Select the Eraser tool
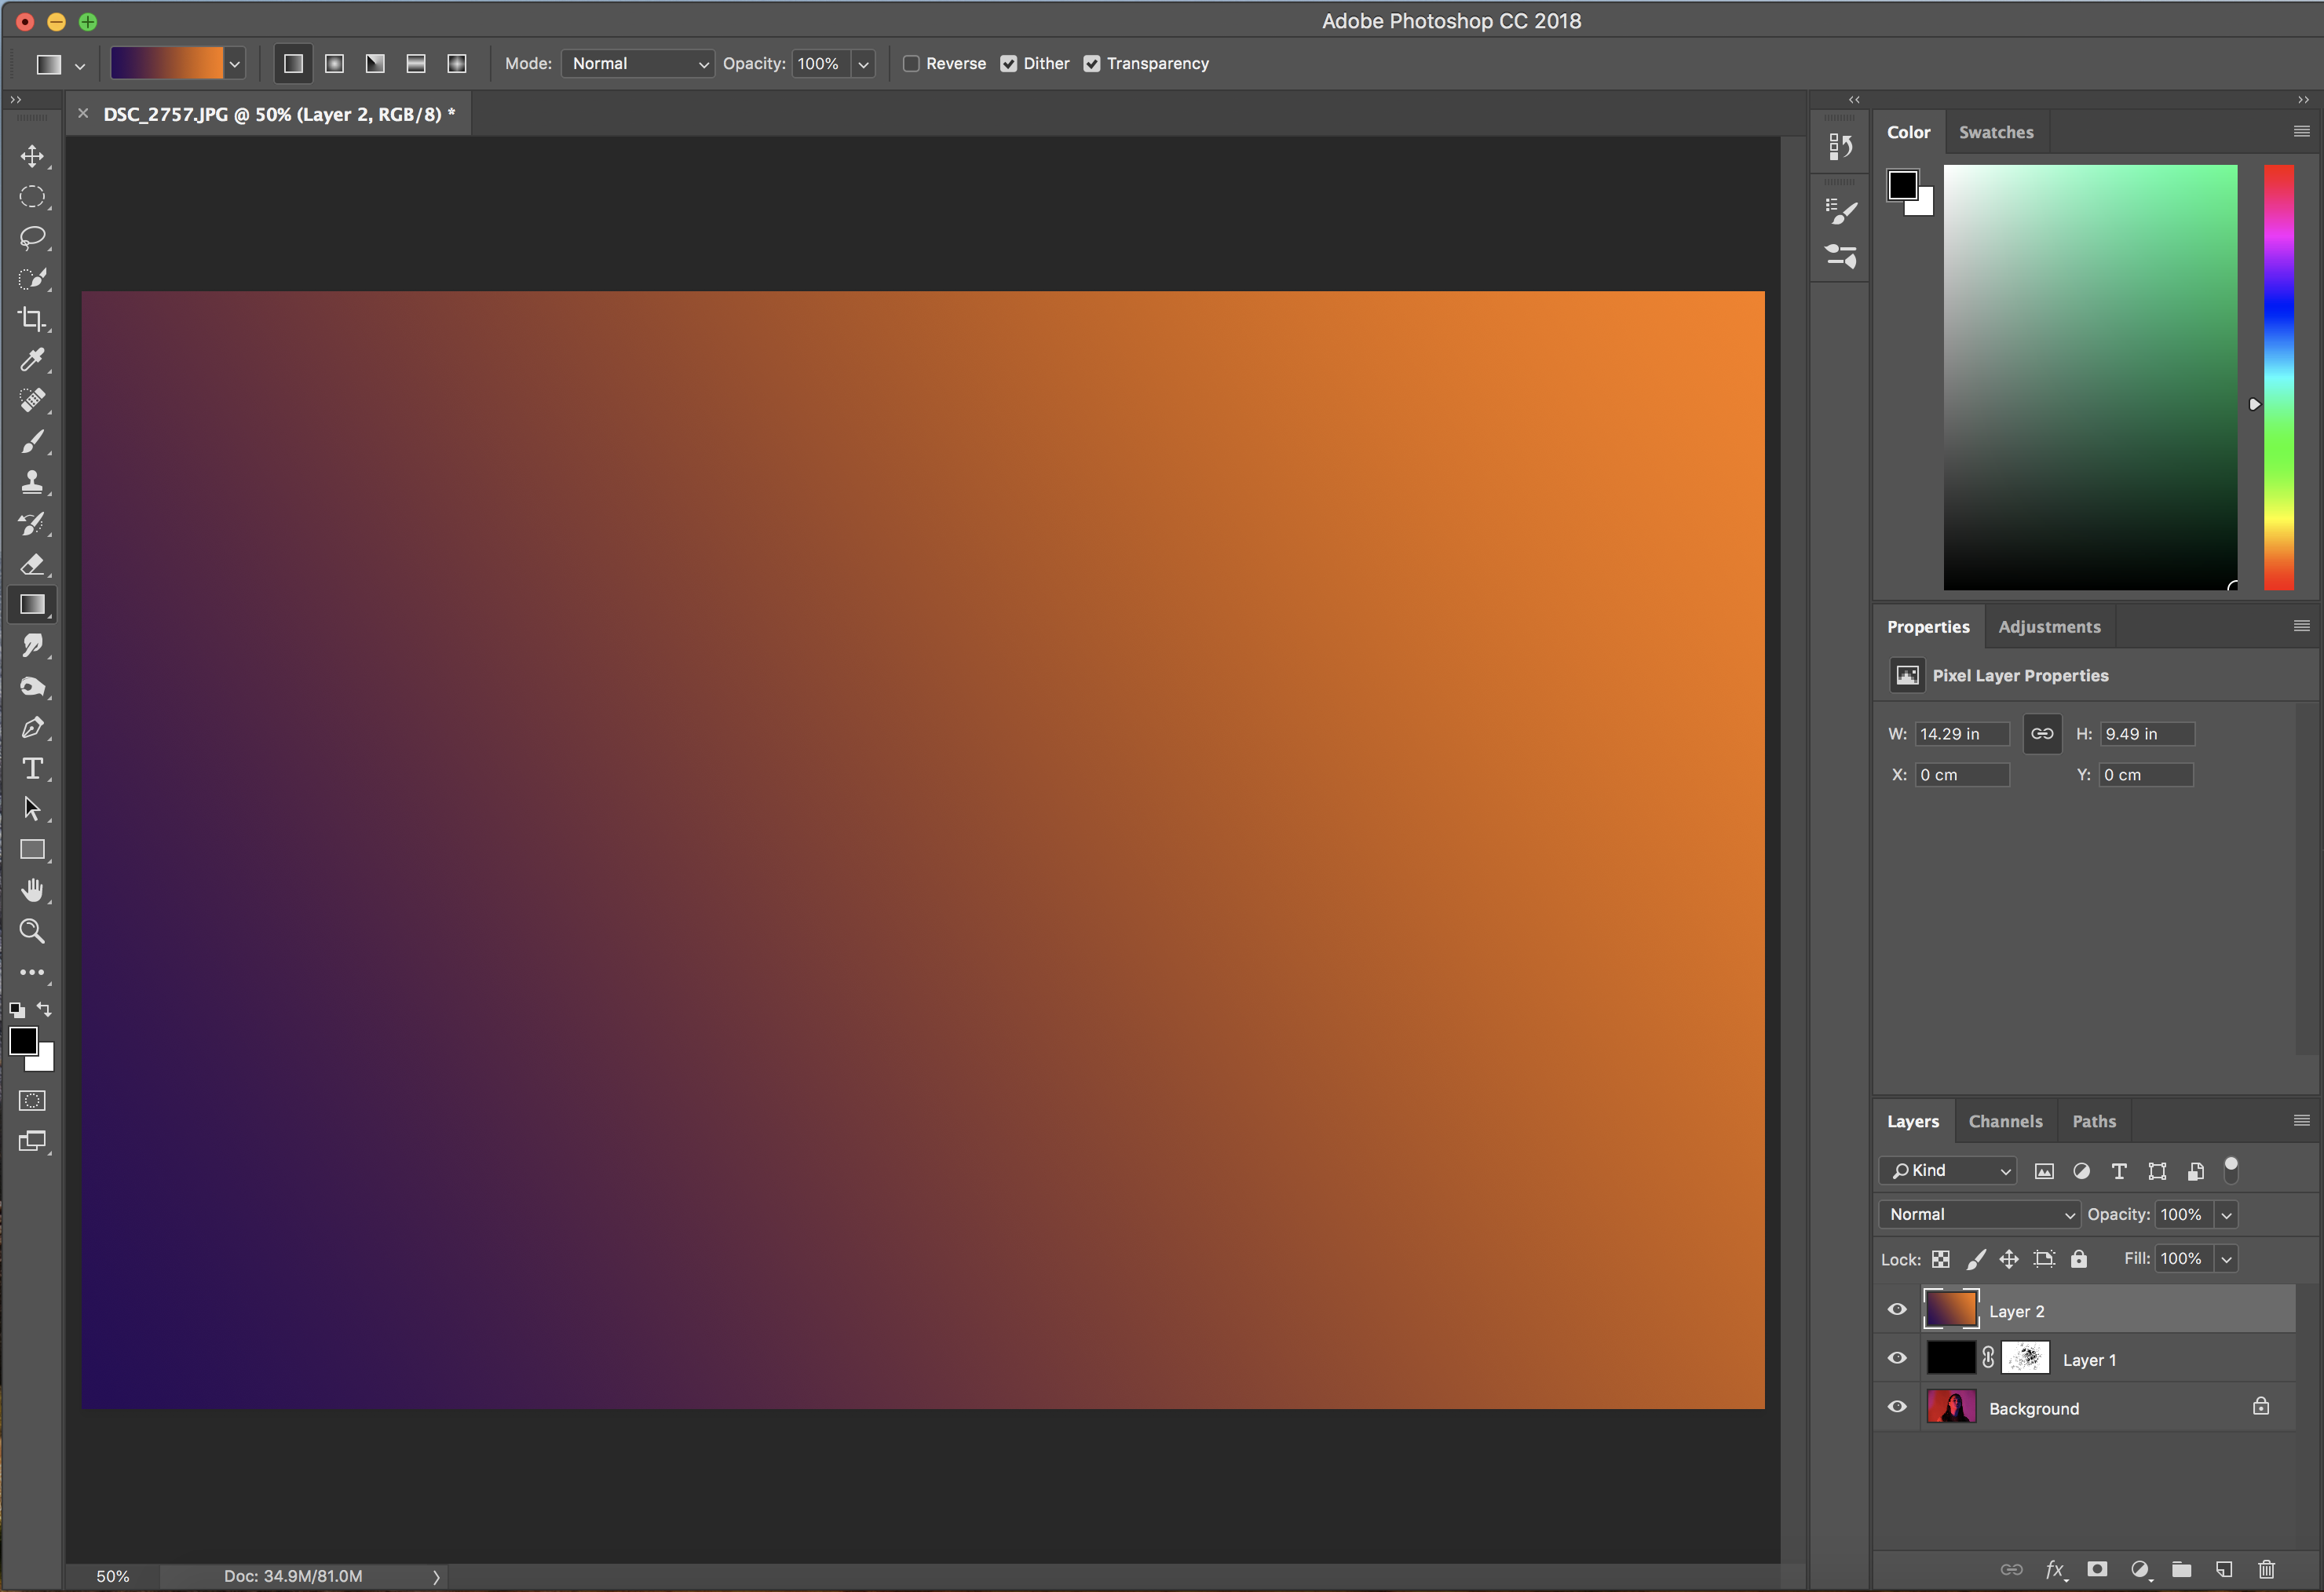 coord(32,564)
